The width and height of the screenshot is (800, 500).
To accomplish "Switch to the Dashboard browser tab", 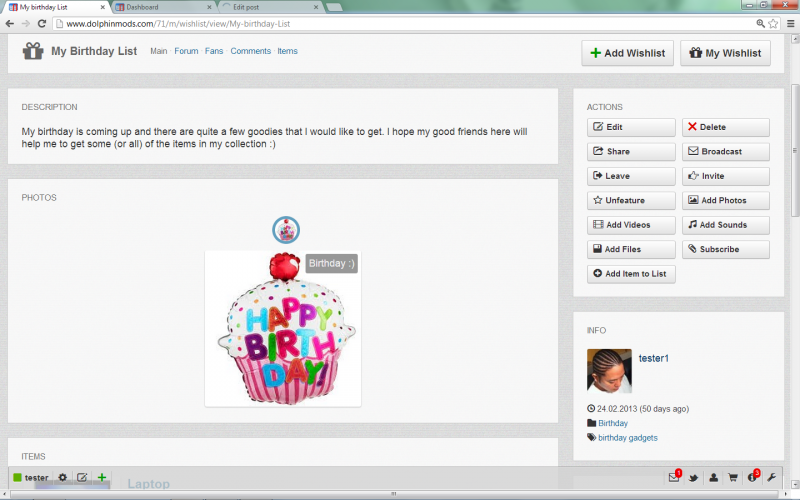I will 158,7.
